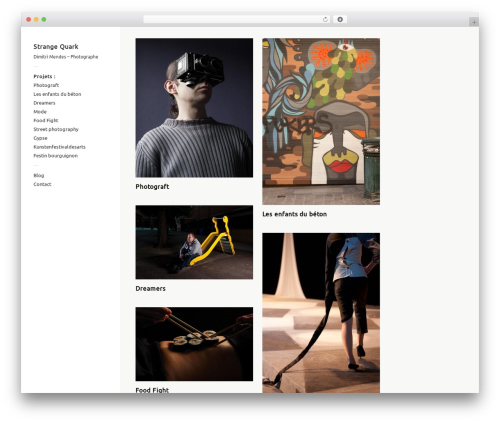Open the Mode project in sidebar
The height and width of the screenshot is (423, 500).
(x=40, y=112)
